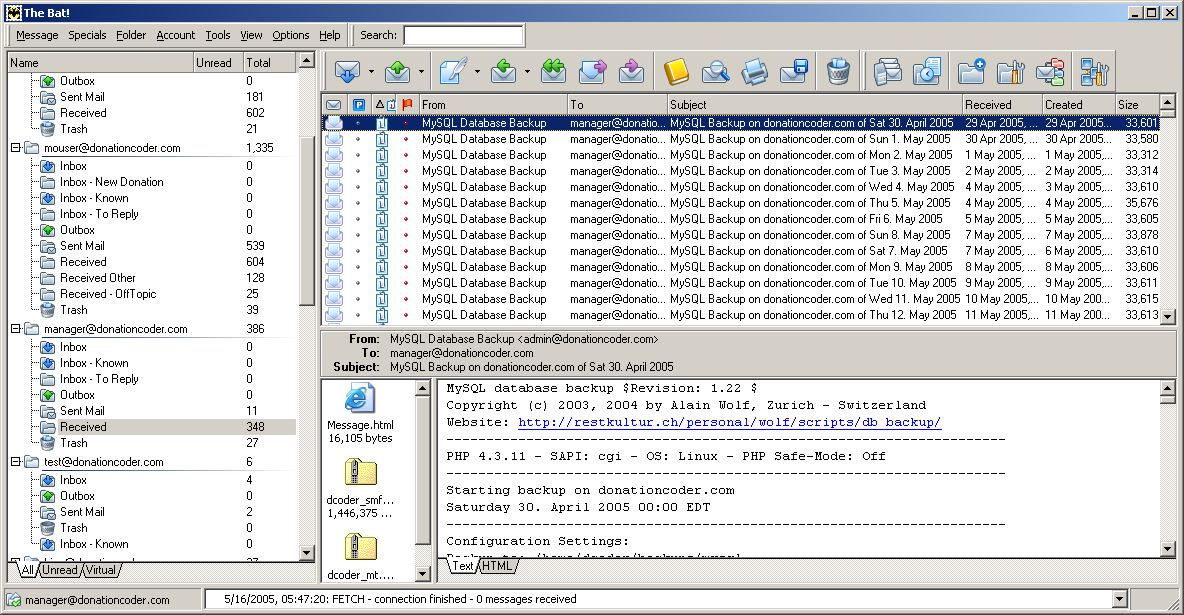Delete the message using the trash bin toolbar icon
1184x615 pixels.
838,72
